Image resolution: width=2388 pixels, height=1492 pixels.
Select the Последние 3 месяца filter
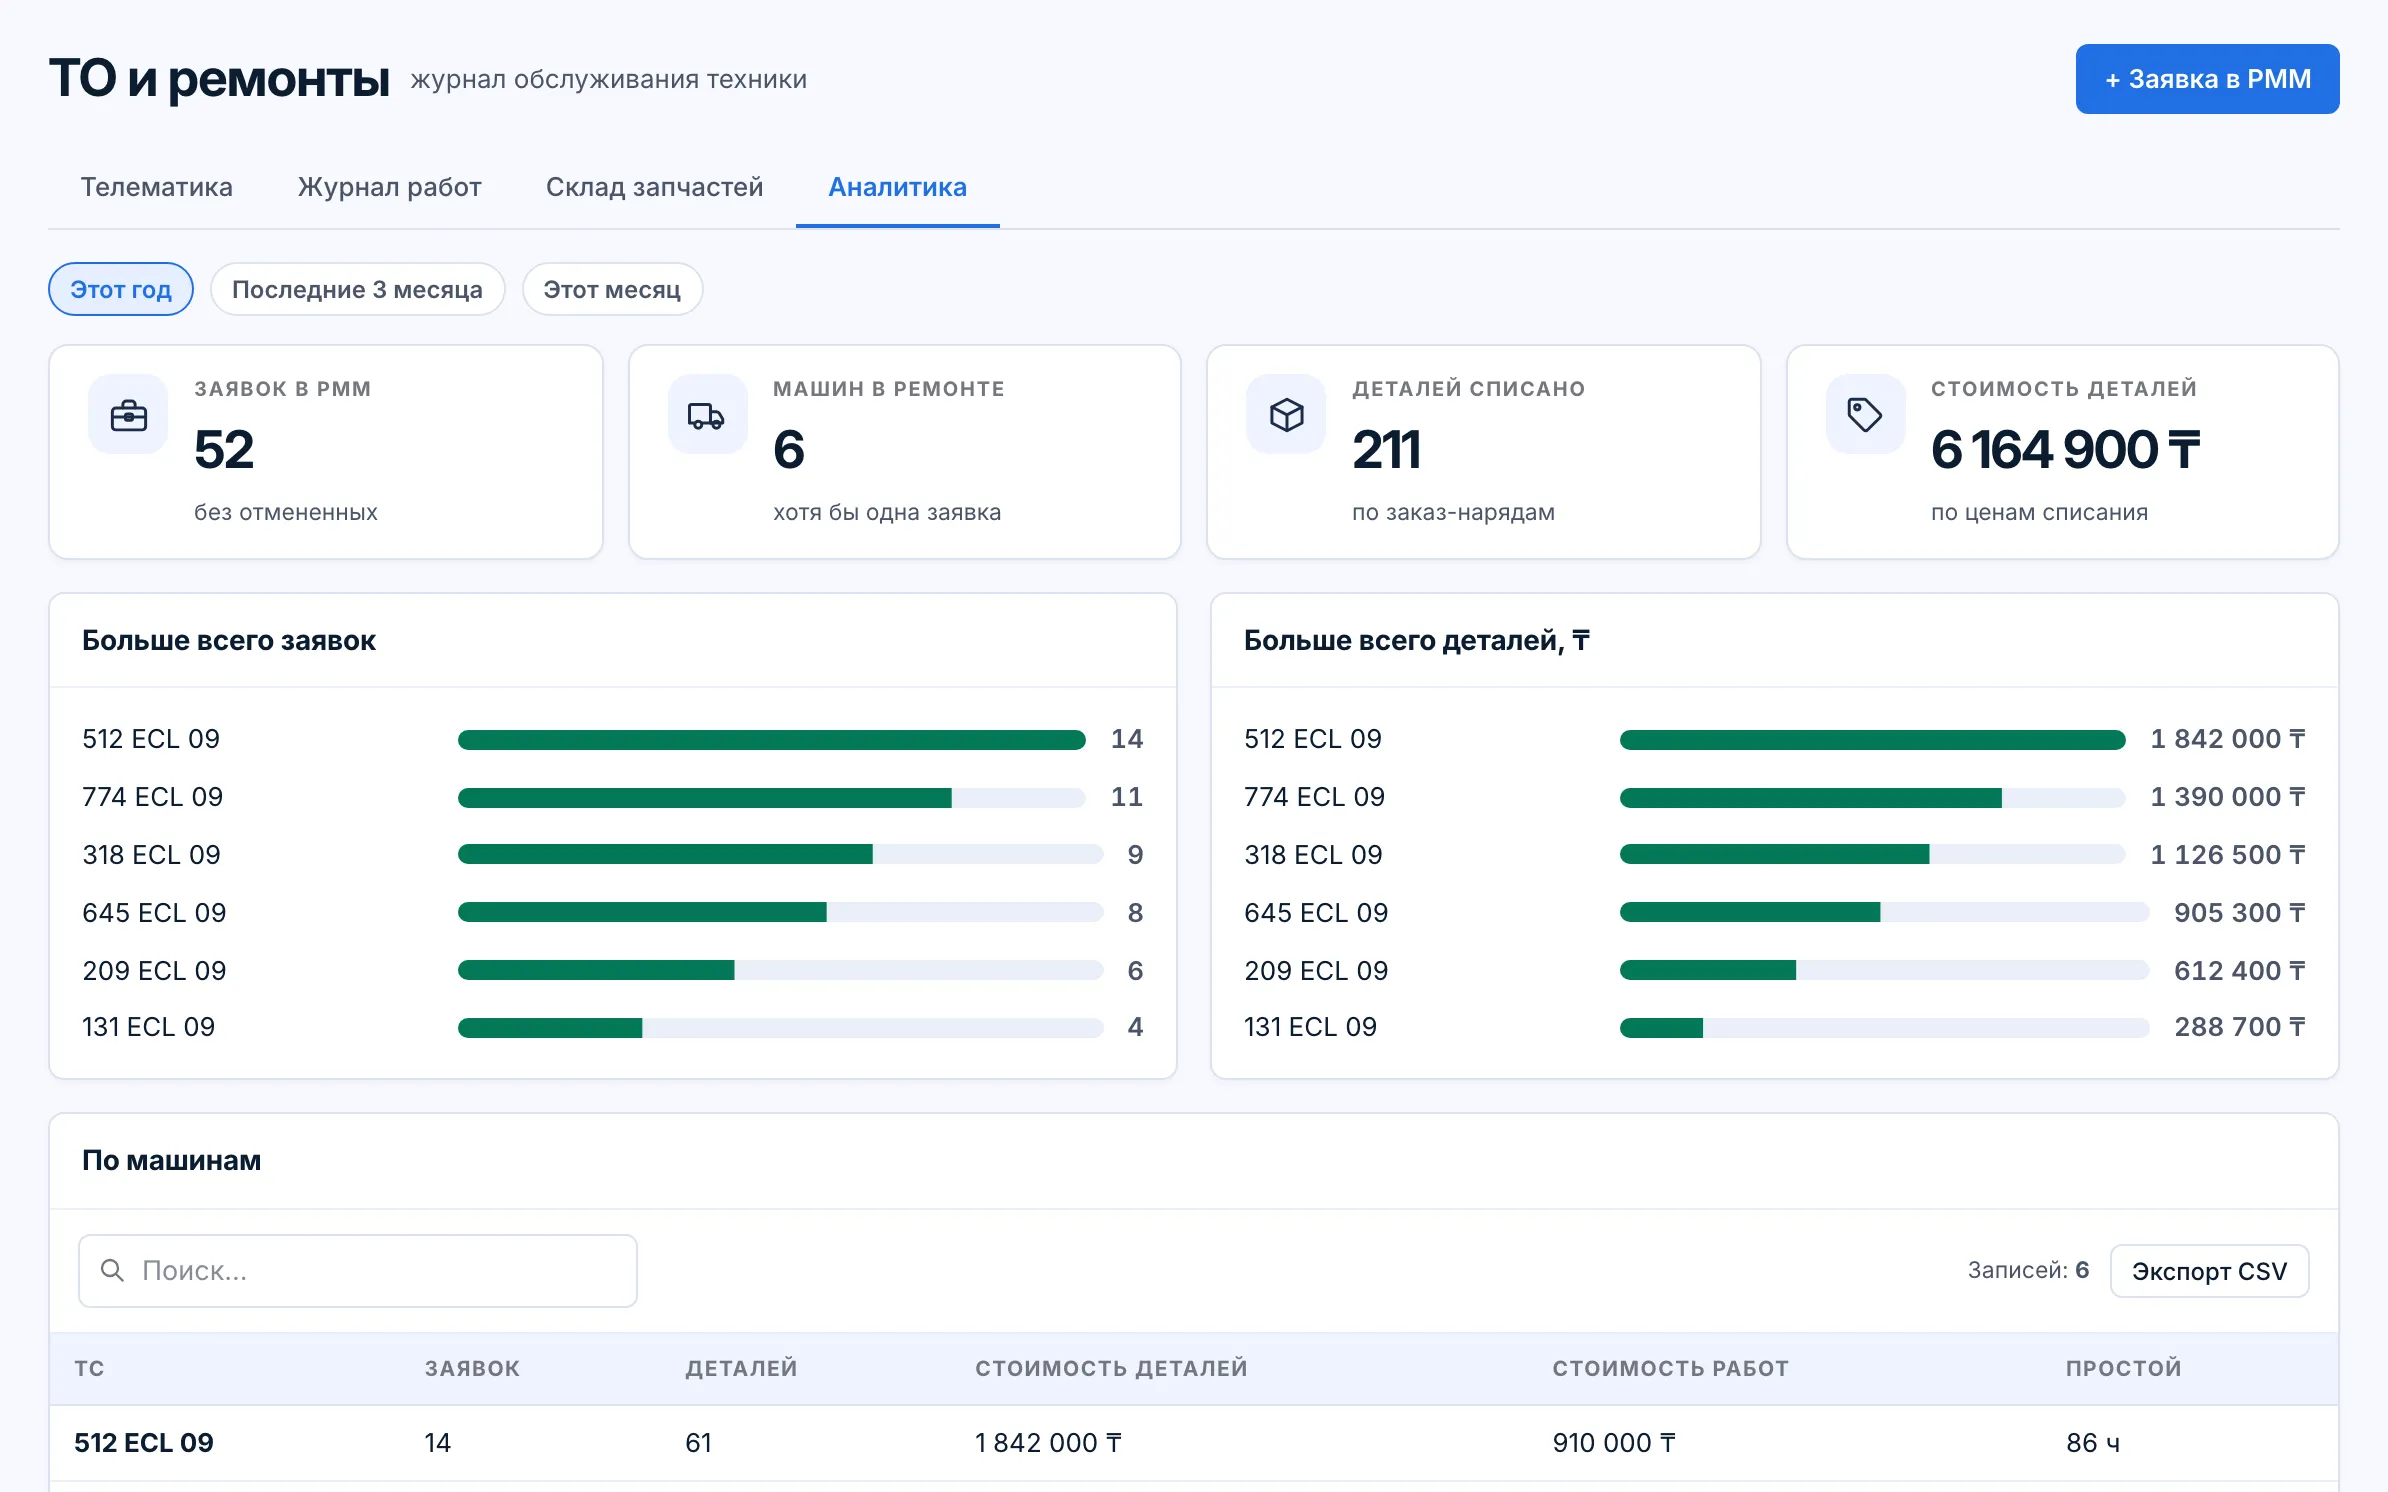[x=358, y=290]
